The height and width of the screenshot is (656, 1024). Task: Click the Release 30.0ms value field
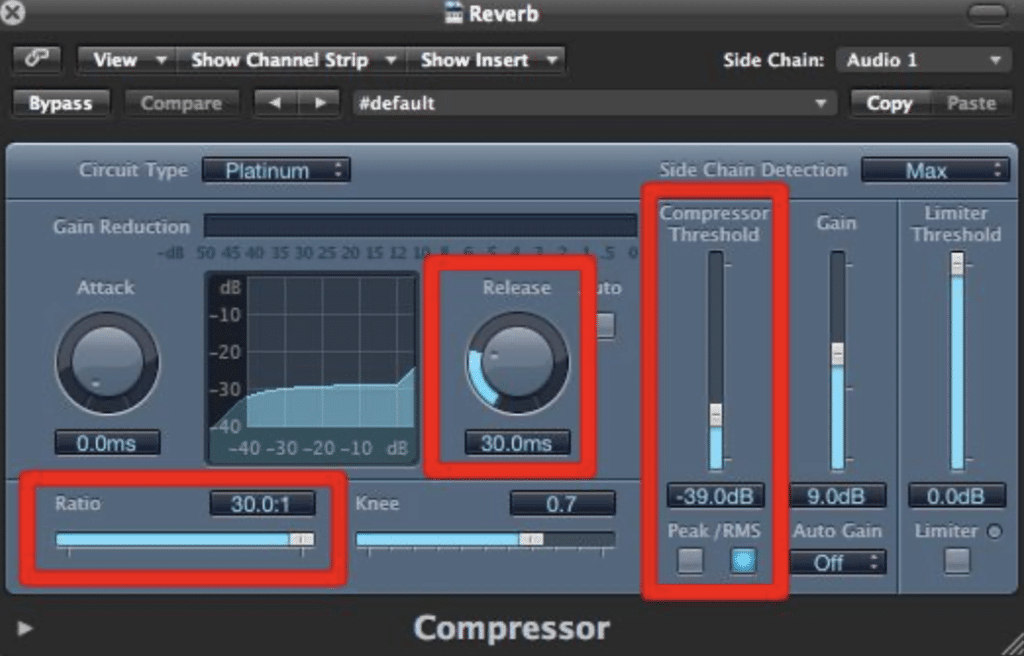tap(517, 443)
